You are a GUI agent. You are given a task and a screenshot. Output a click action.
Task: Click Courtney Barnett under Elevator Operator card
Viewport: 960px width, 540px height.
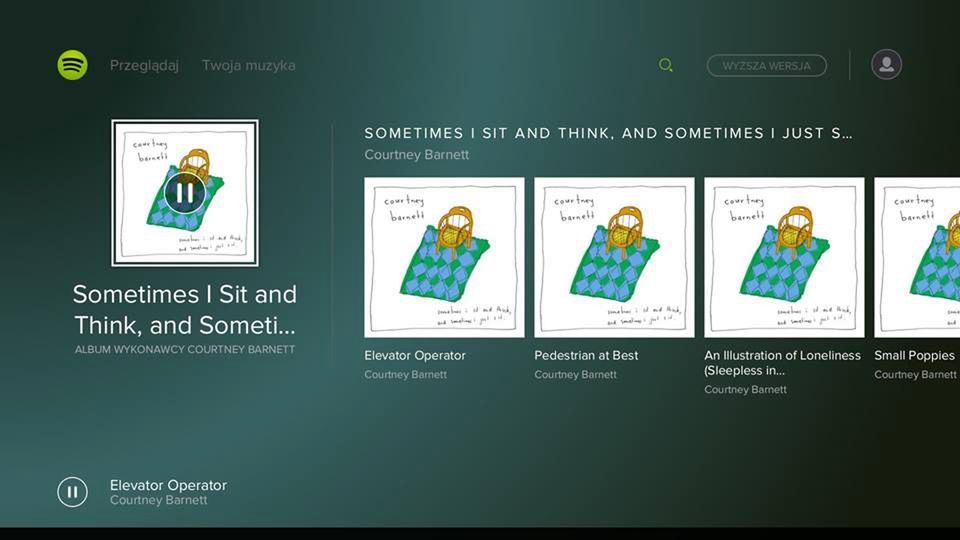click(405, 375)
